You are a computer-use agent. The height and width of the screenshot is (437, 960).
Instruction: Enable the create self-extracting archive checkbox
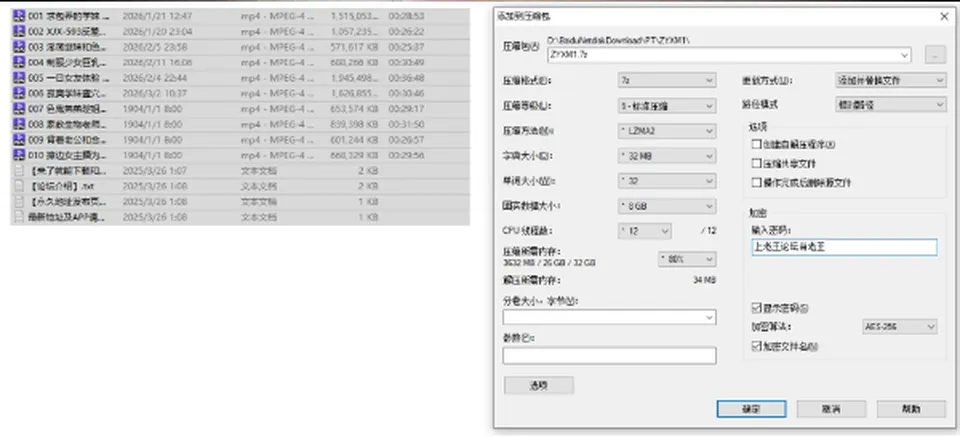tap(756, 145)
